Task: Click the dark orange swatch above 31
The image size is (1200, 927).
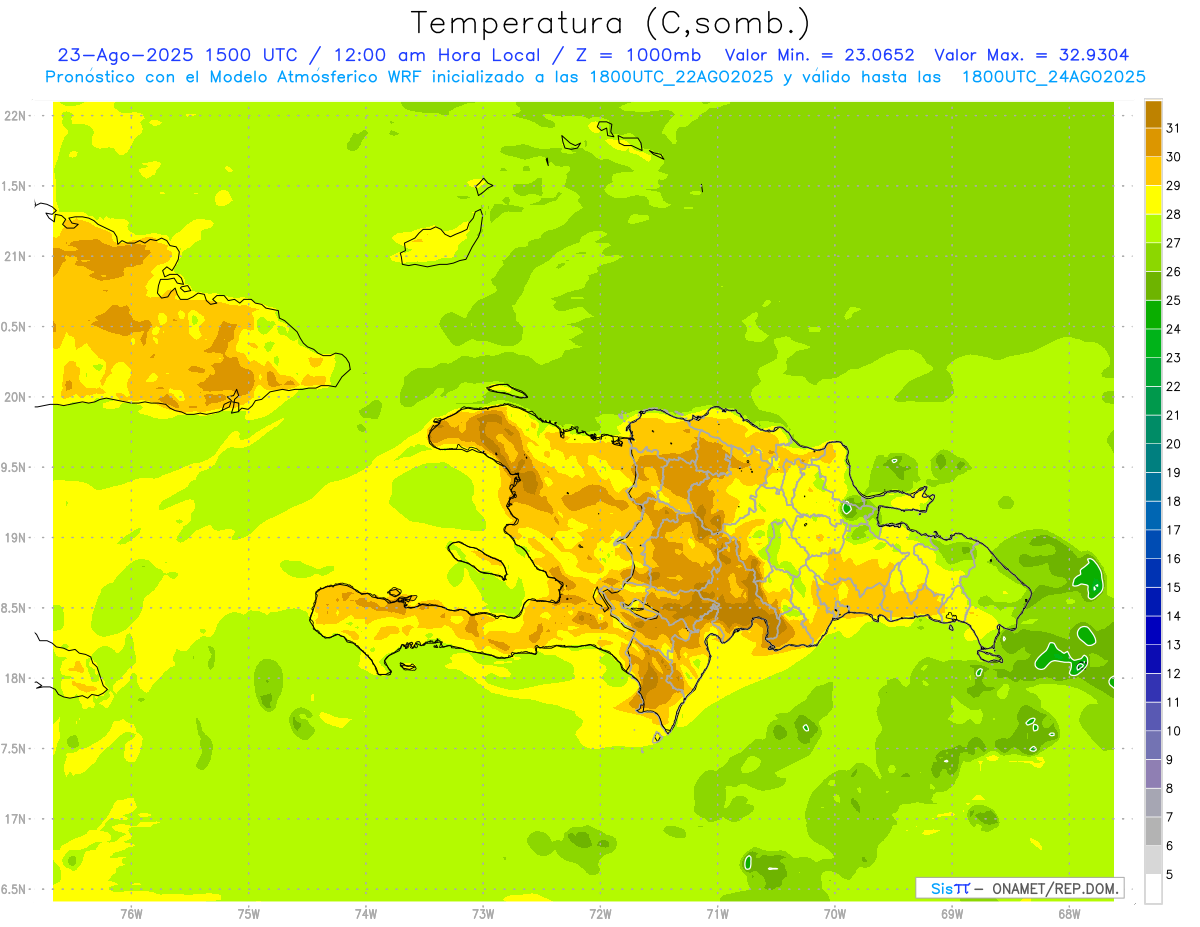Action: point(1153,114)
